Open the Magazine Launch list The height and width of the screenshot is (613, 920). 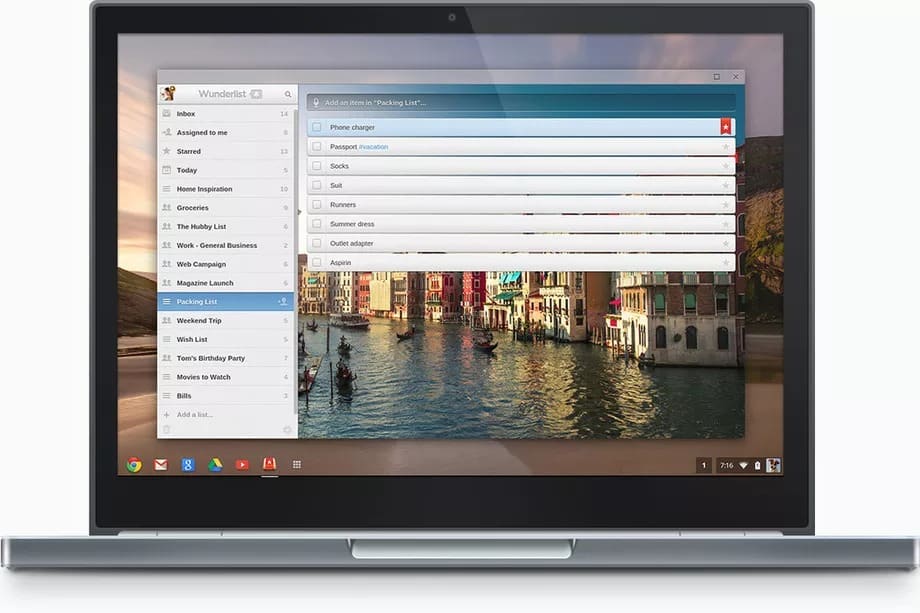[x=225, y=283]
